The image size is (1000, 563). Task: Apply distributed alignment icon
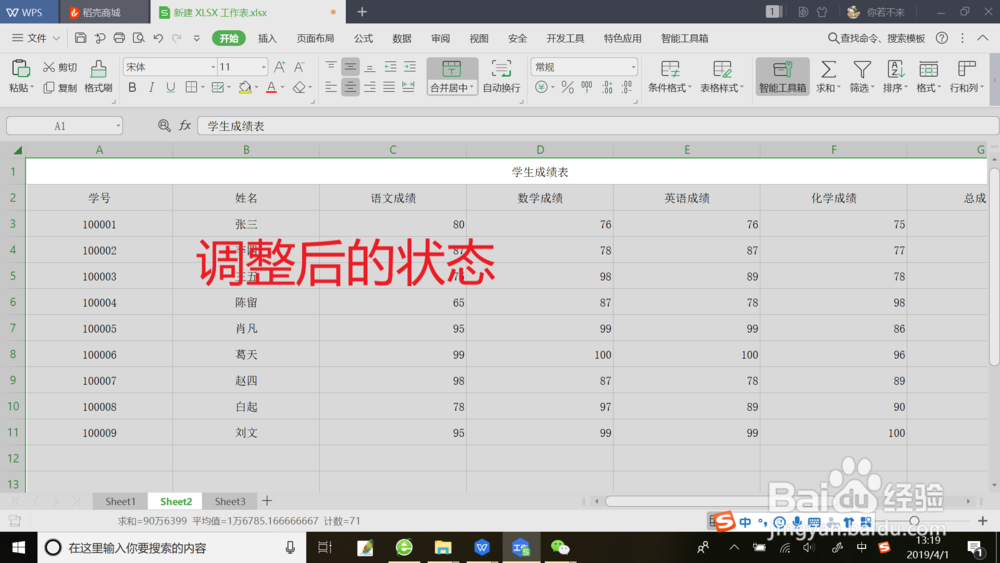pos(408,87)
